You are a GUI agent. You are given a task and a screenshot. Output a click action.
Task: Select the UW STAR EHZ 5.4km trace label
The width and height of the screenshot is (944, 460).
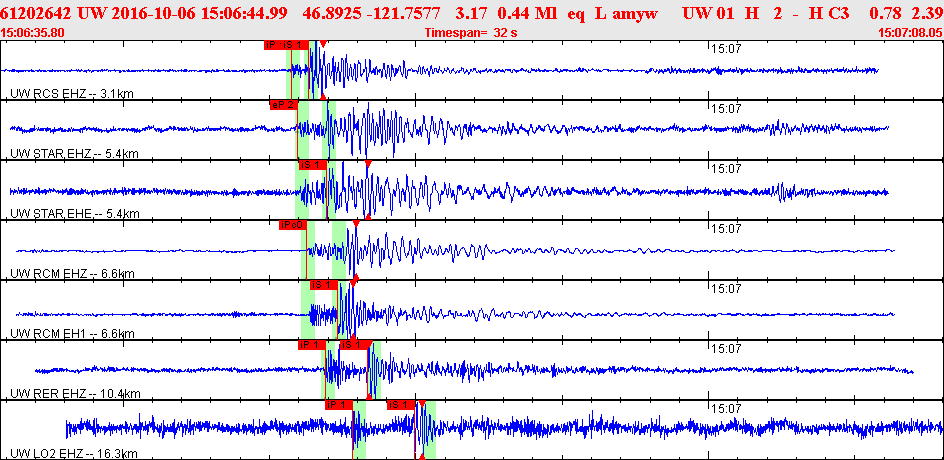click(x=74, y=154)
